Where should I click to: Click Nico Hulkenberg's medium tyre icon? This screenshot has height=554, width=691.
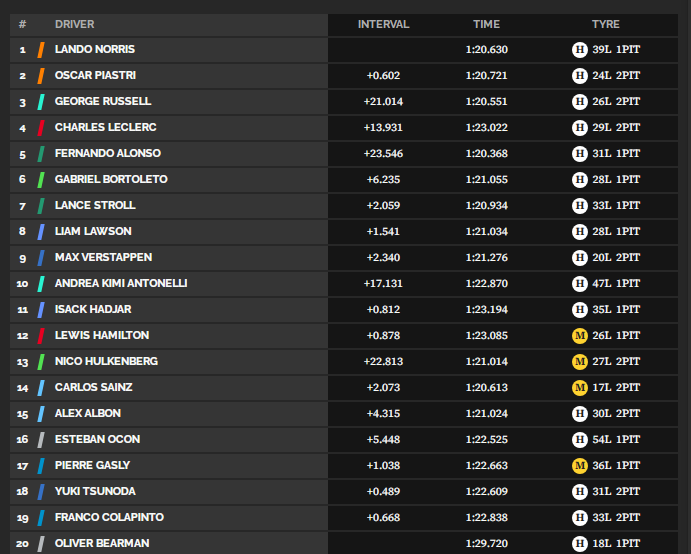coord(579,361)
